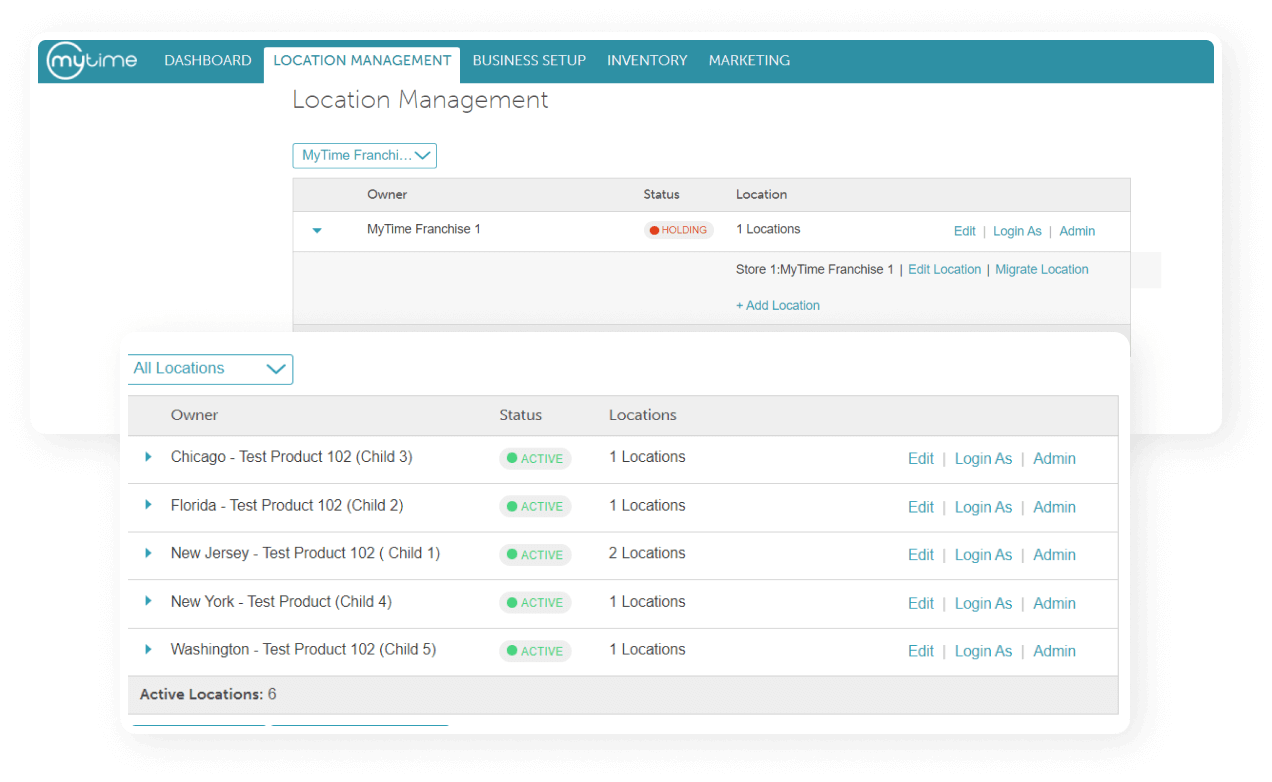Click the "Active Locations: 6" footer text
Screen dimensions: 1272x782
click(x=208, y=694)
